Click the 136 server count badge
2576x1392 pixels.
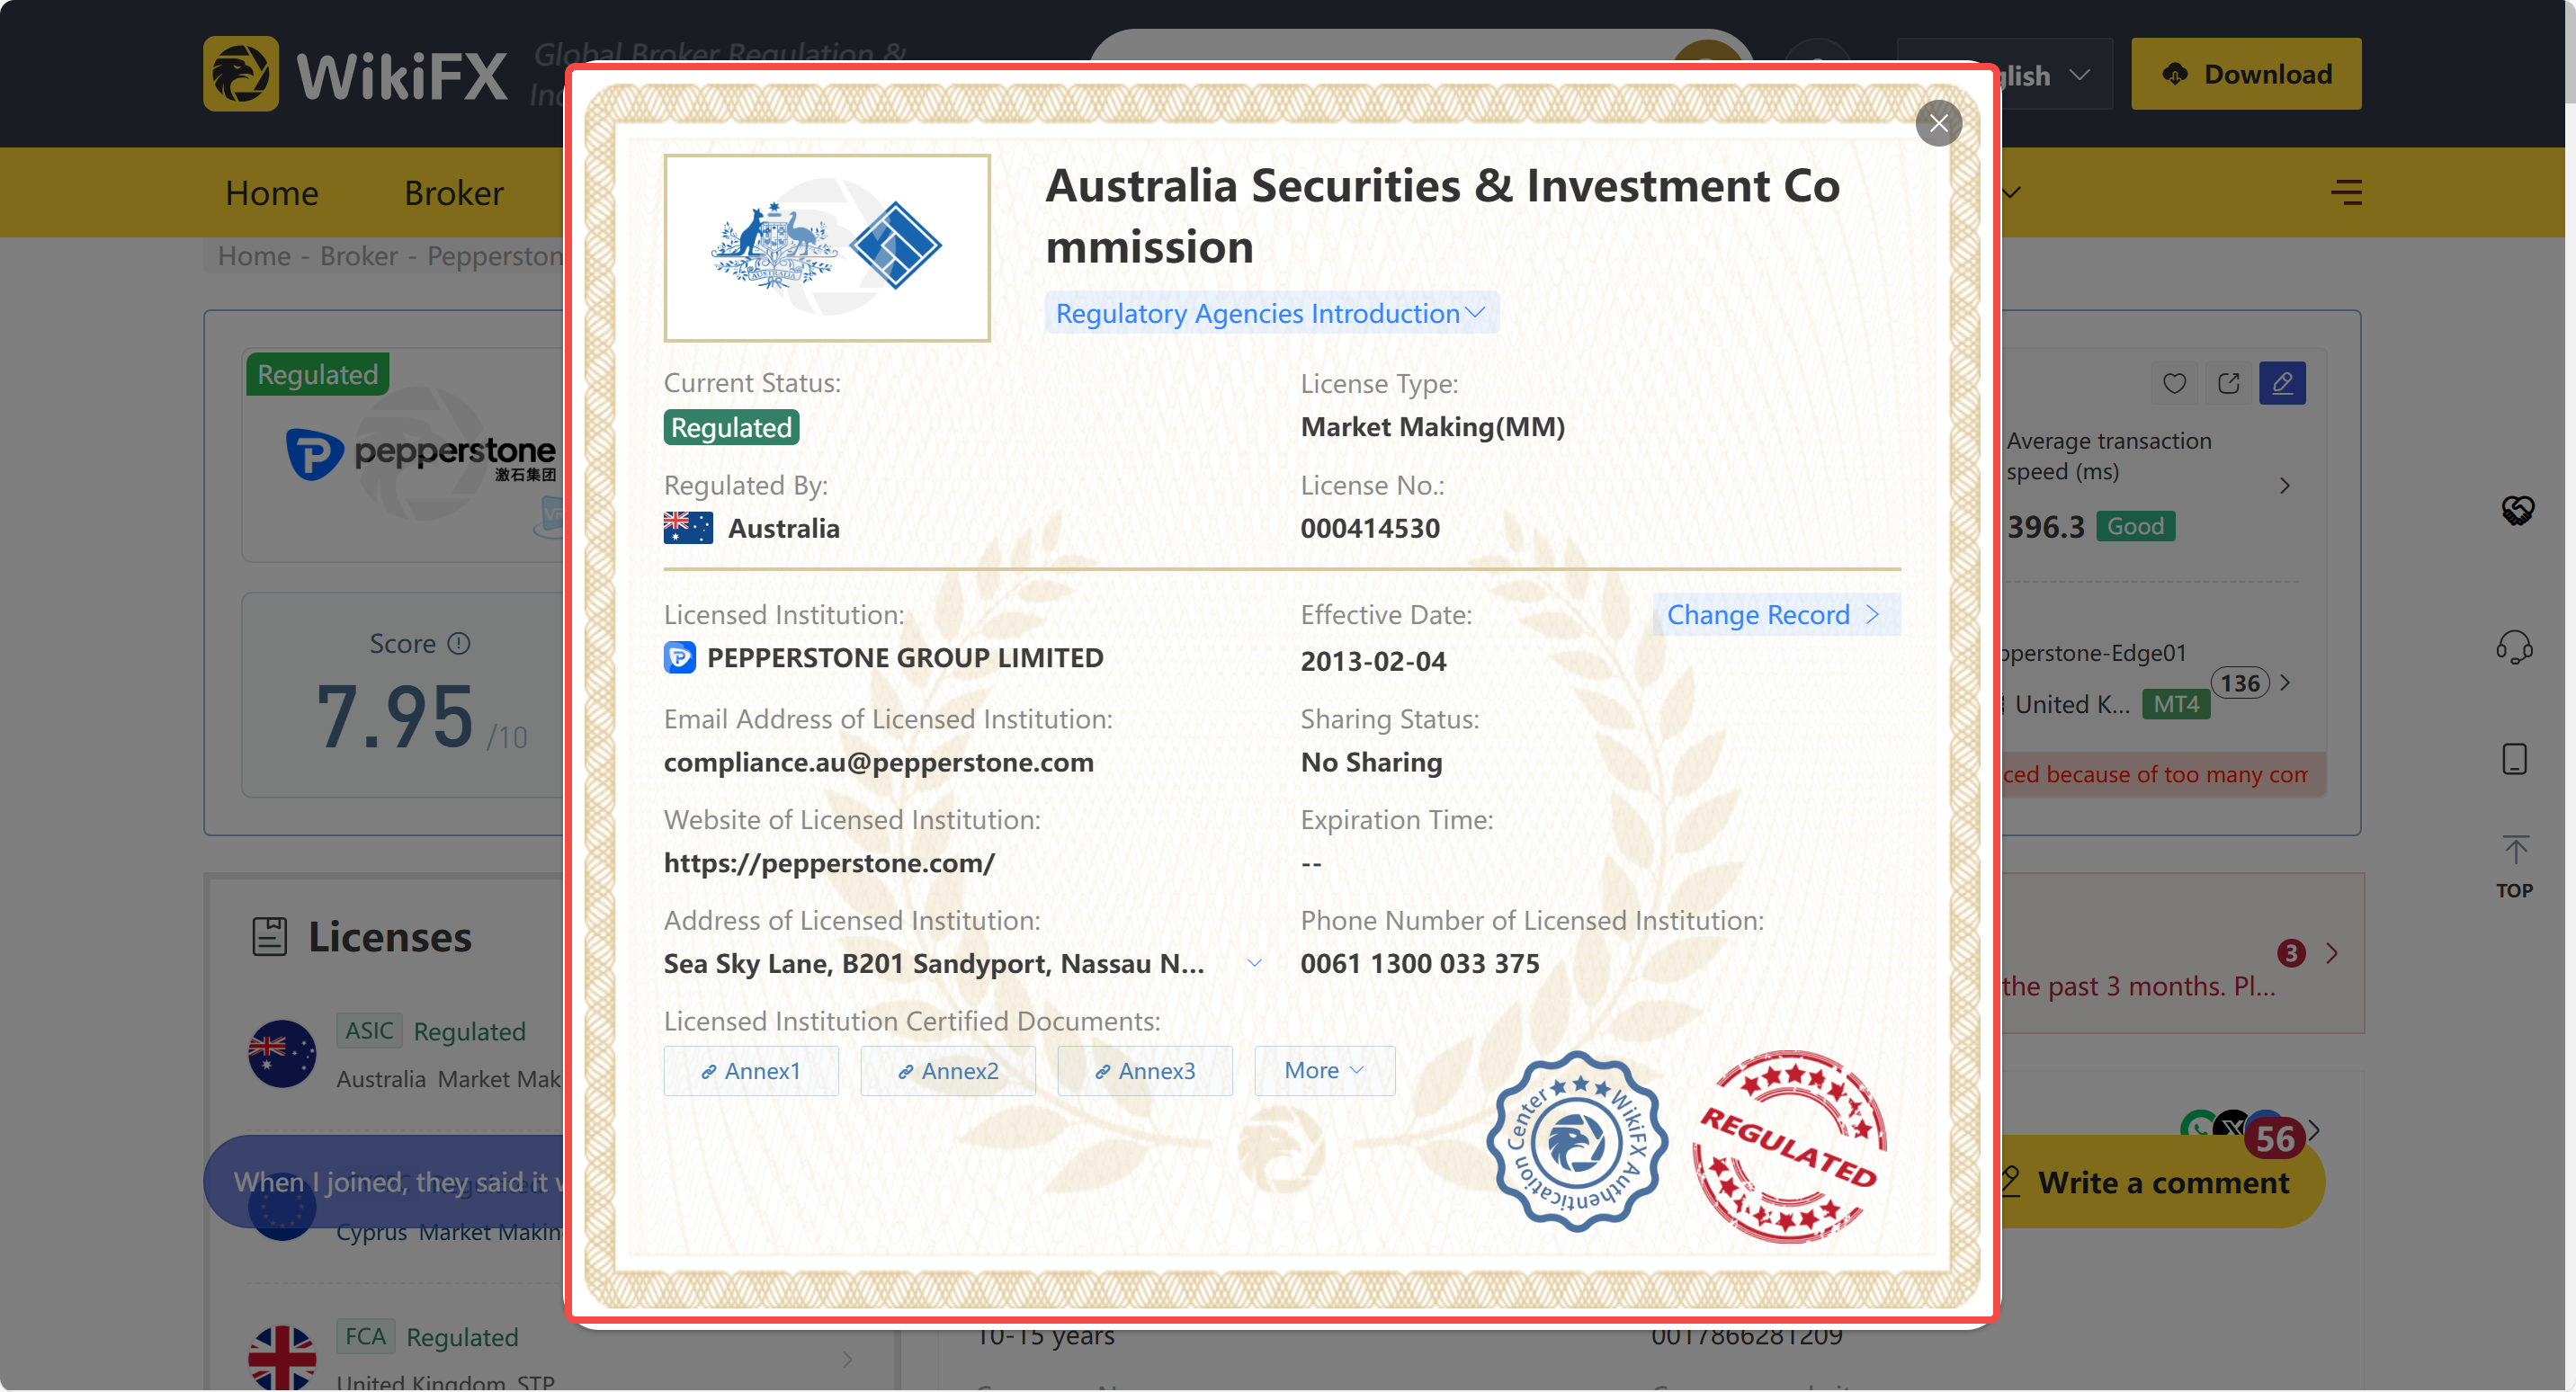pos(2240,683)
